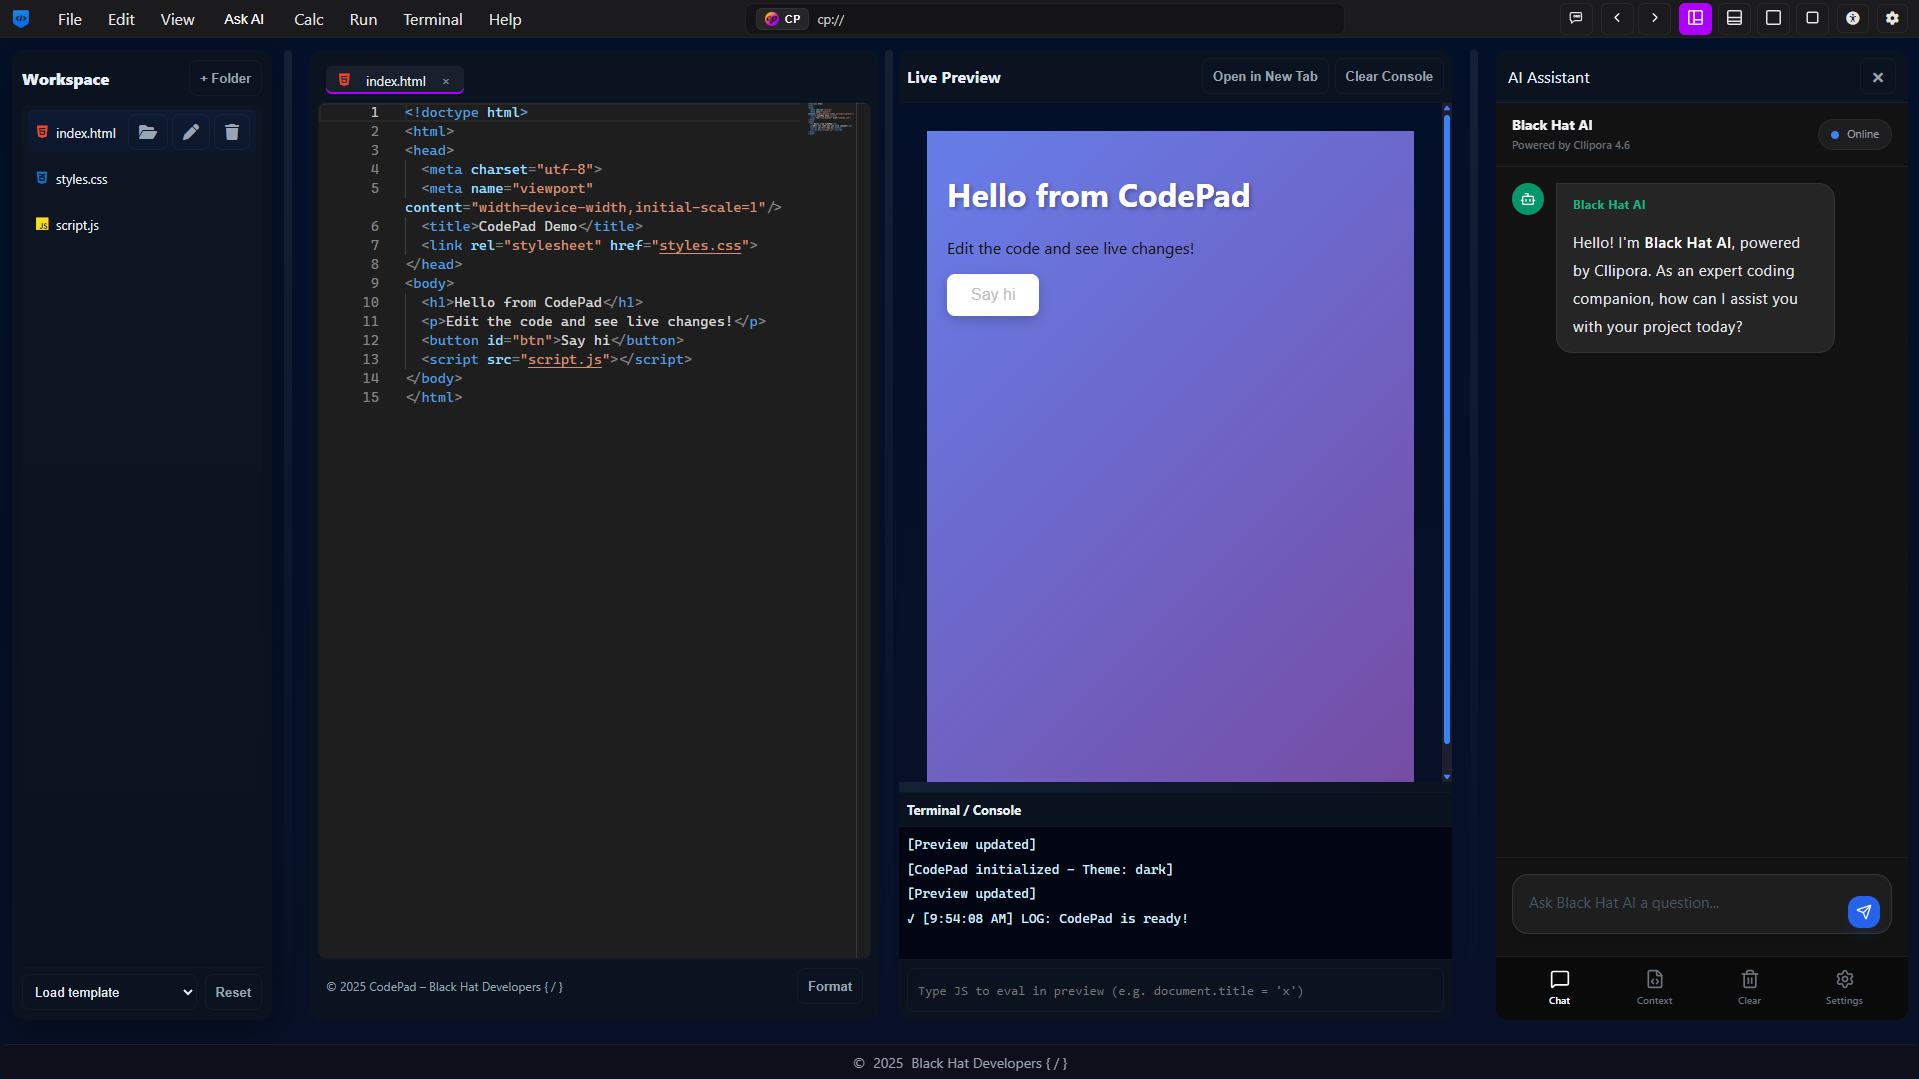Click the open folder icon beside index.html
This screenshot has width=1919, height=1079.
148,132
